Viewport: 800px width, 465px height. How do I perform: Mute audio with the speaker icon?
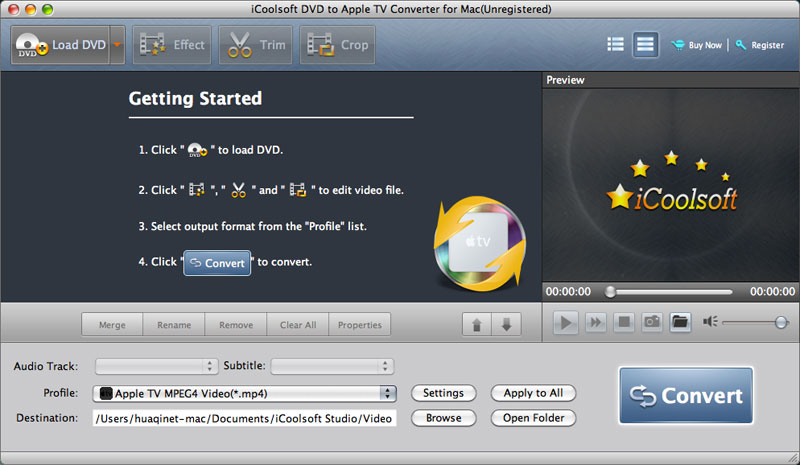point(711,322)
